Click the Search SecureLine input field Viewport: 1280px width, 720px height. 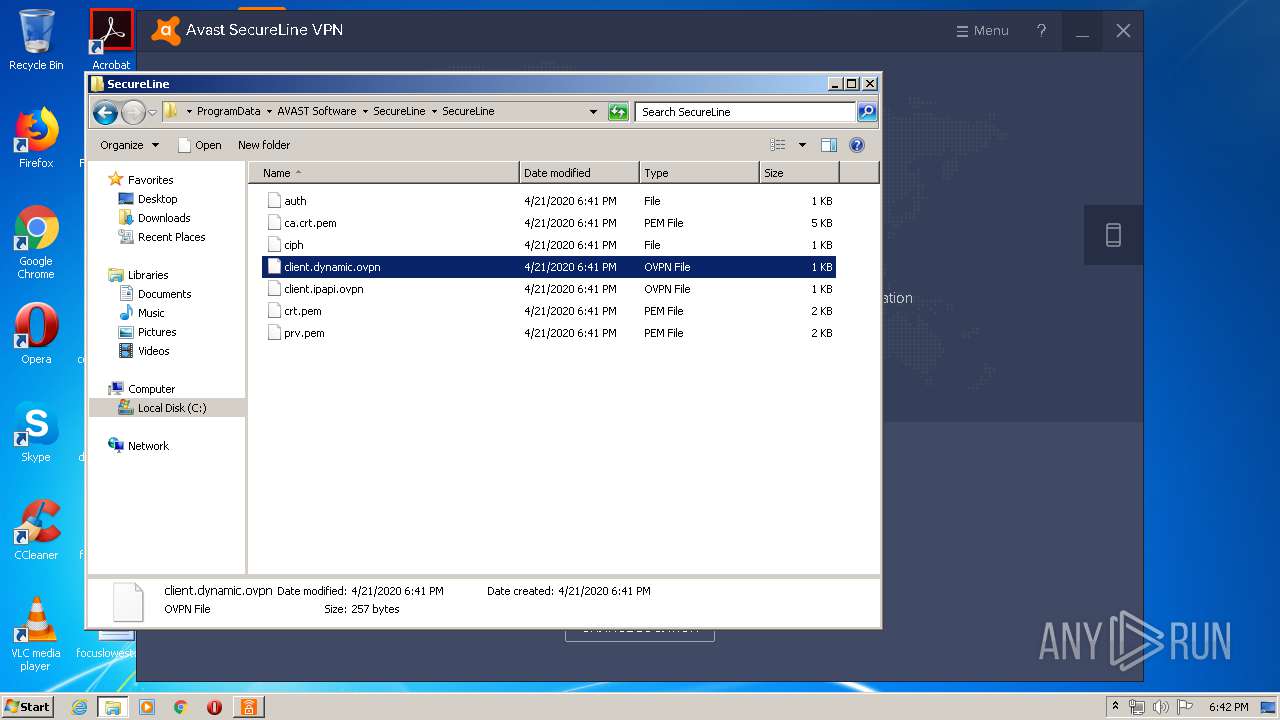pyautogui.click(x=746, y=112)
